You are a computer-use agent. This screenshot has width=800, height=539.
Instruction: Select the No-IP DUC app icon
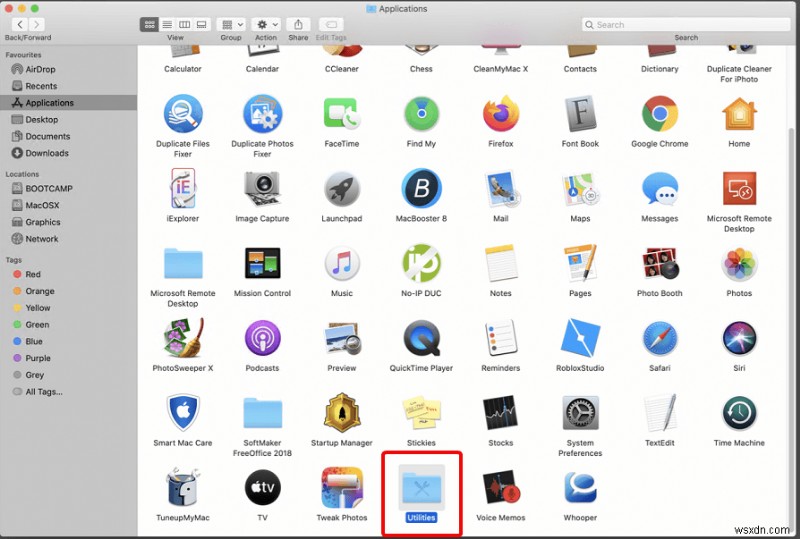pos(421,263)
